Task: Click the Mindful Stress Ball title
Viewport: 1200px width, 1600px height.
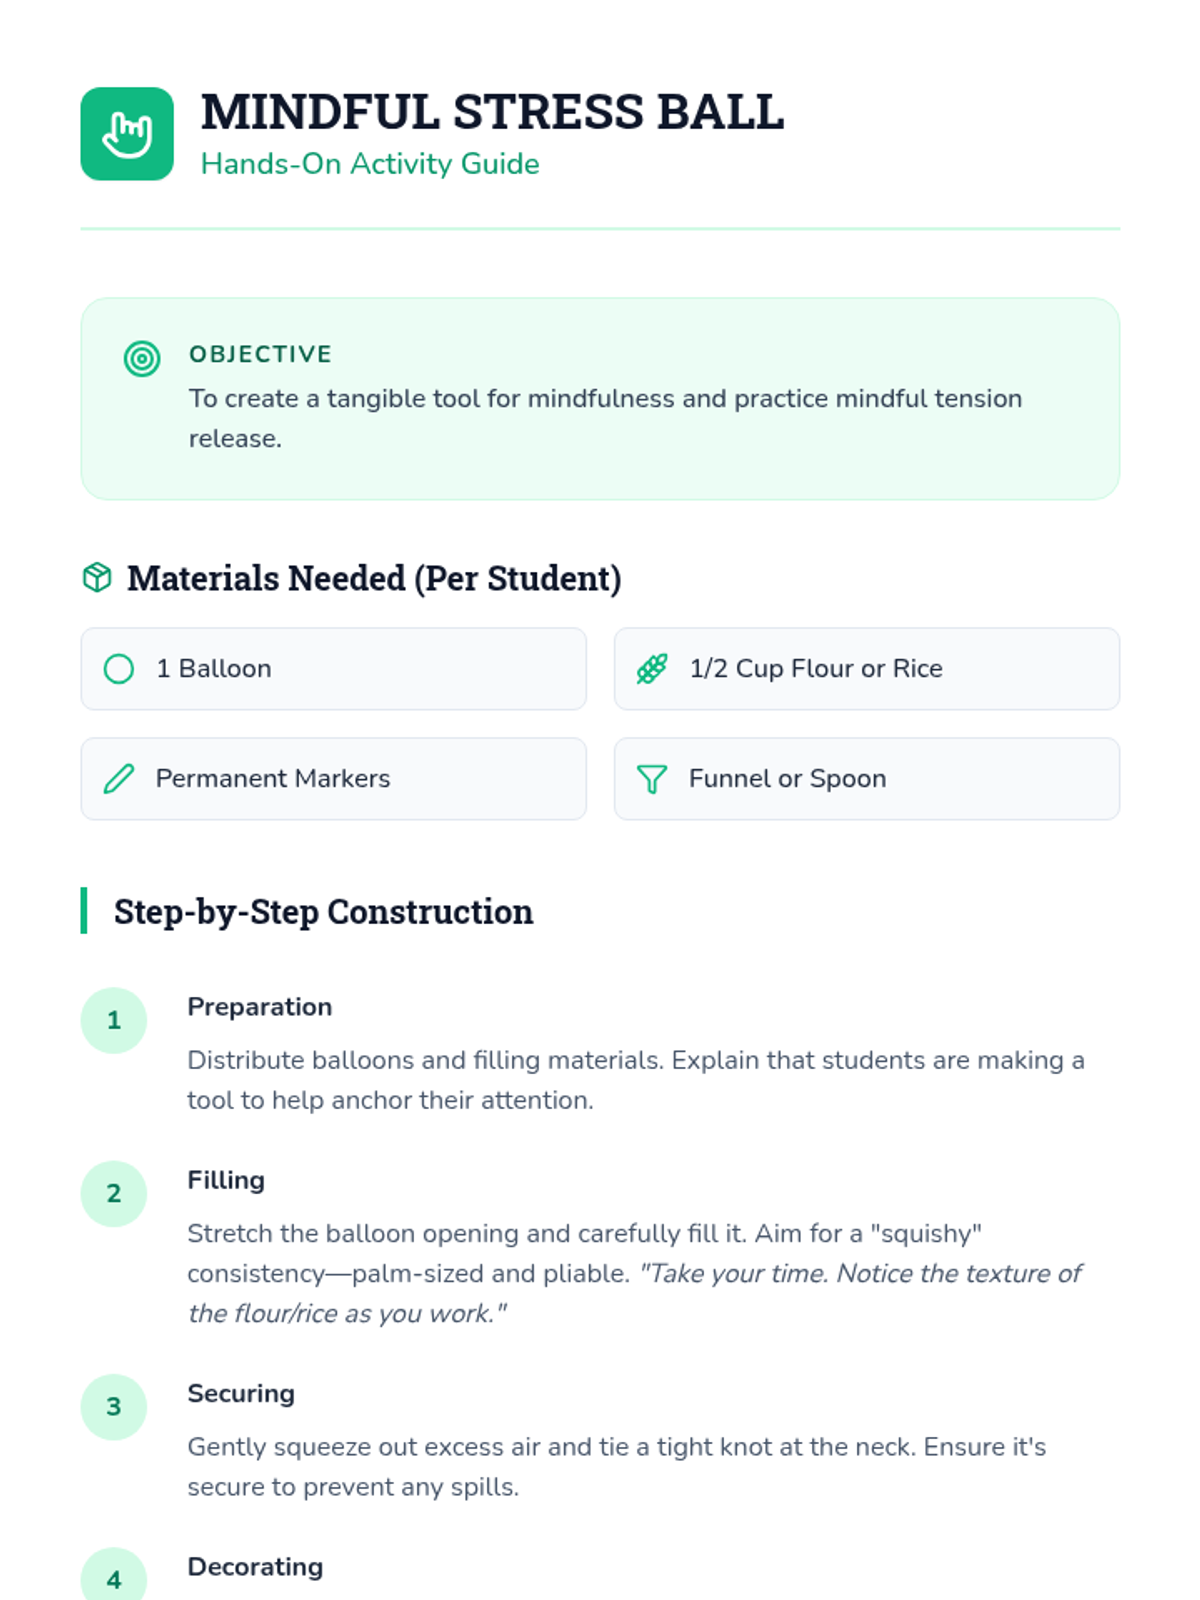Action: click(x=492, y=112)
